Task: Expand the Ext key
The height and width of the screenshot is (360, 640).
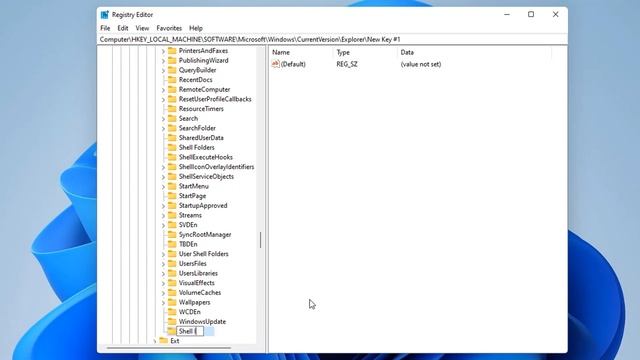Action: [x=154, y=341]
